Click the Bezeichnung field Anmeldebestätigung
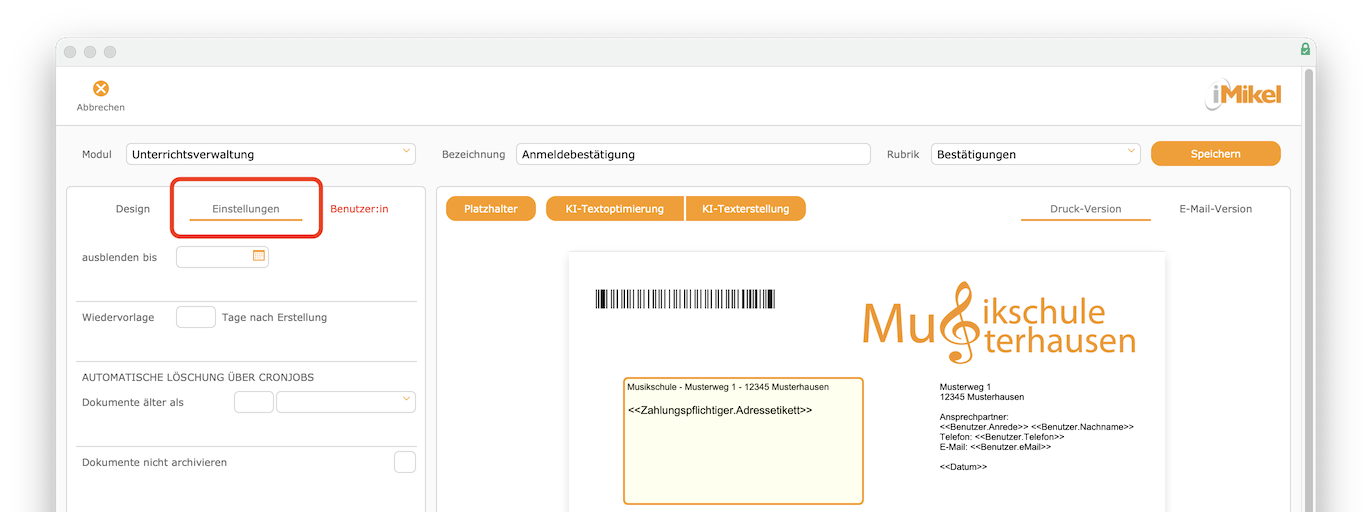The height and width of the screenshot is (512, 1372). point(694,154)
